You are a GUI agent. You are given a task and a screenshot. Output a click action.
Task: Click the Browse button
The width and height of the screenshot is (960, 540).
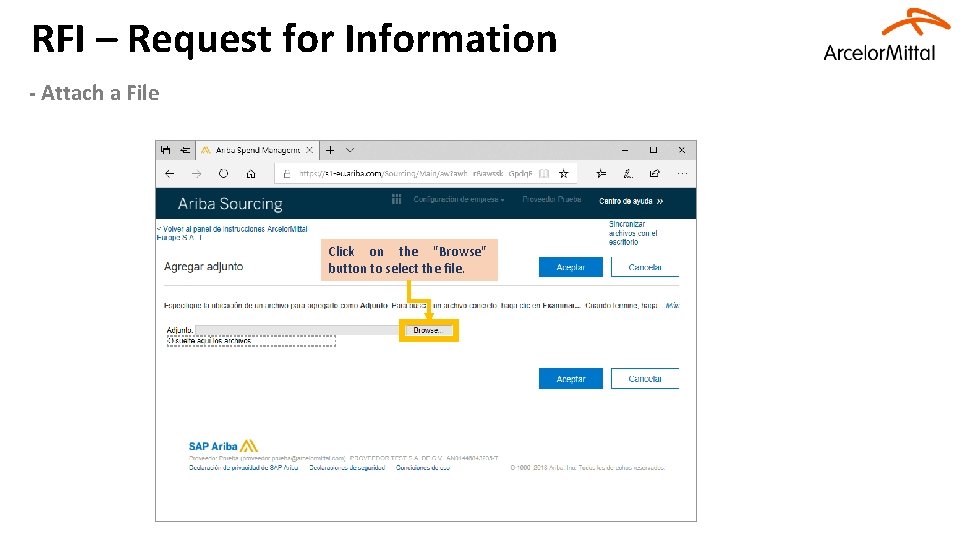tap(429, 331)
